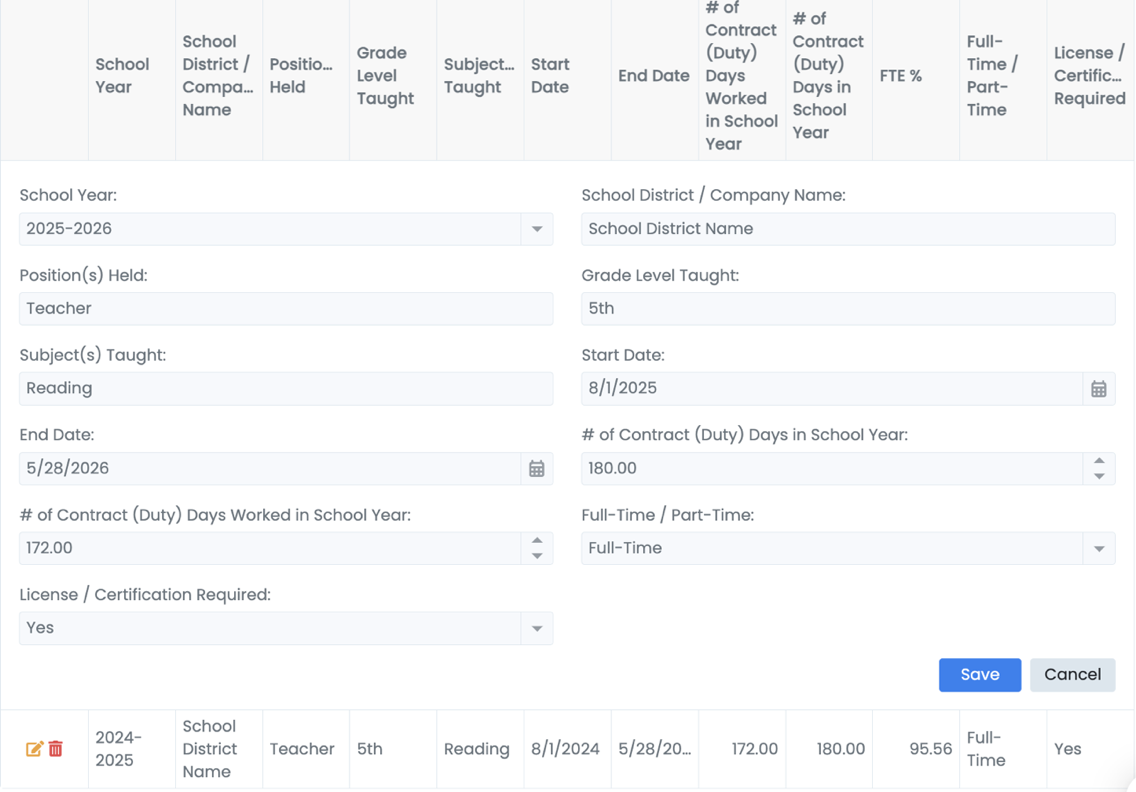Open the Start Date calendar picker

(x=1098, y=389)
